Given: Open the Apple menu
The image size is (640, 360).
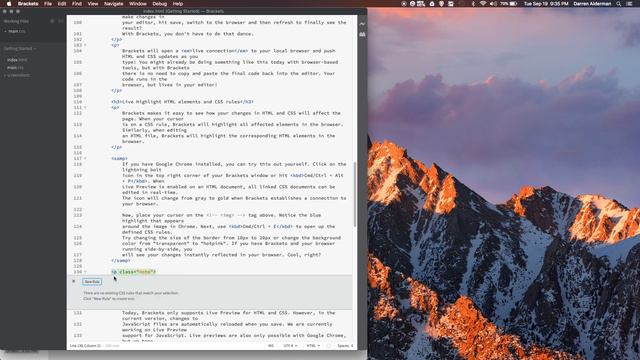Looking at the screenshot, I should (9, 4).
